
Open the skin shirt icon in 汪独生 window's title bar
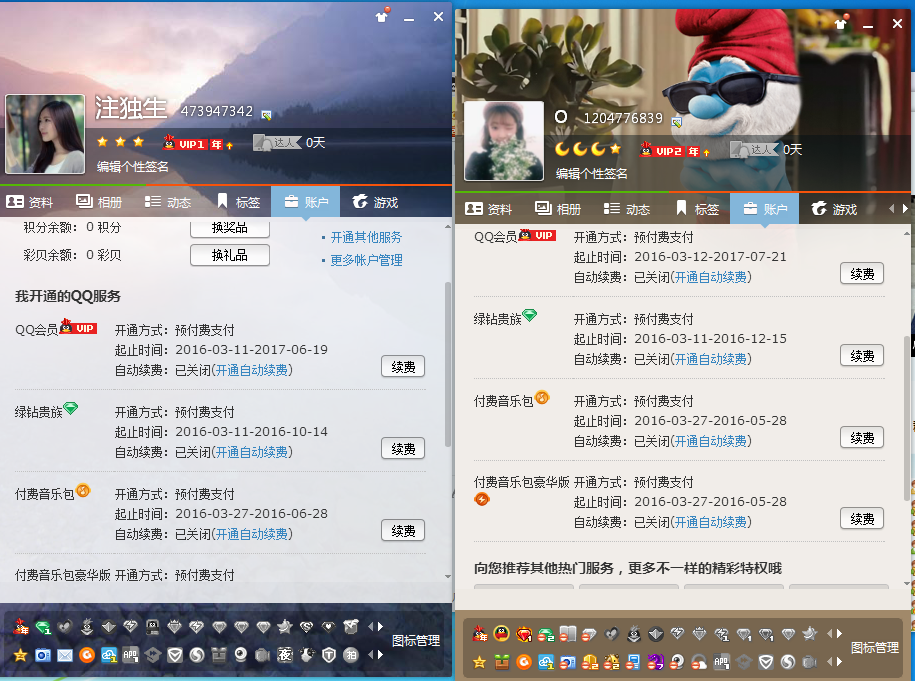click(382, 16)
